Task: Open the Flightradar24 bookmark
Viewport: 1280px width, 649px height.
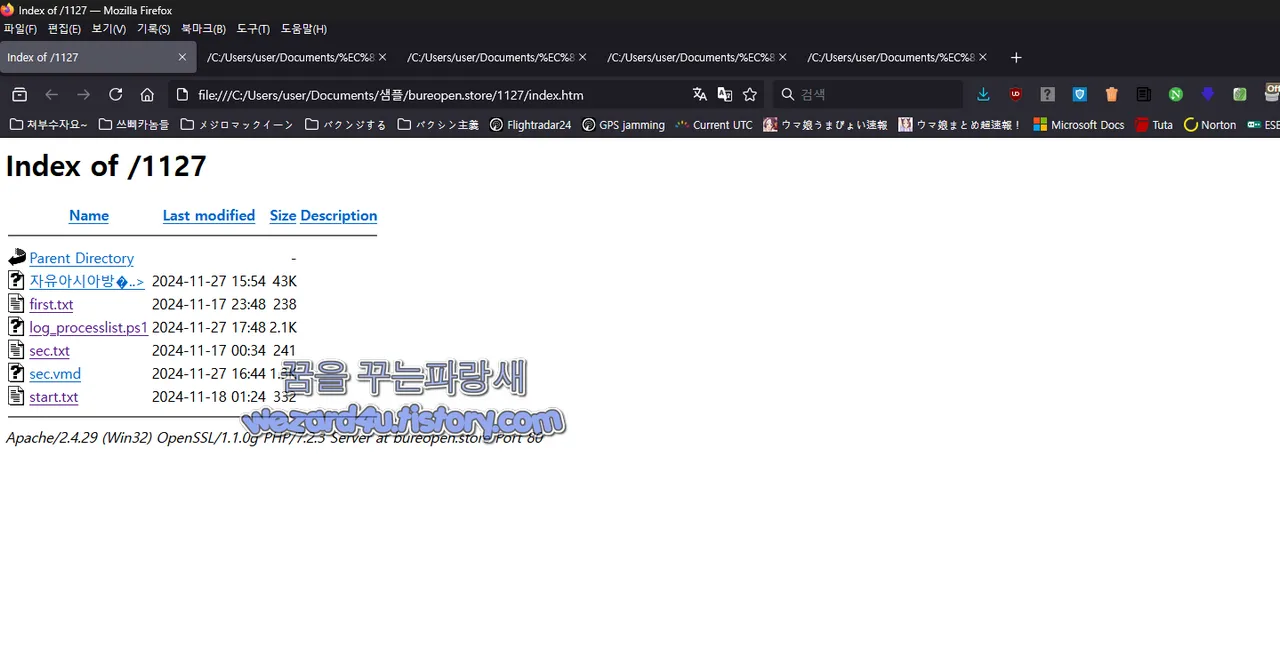Action: coord(530,125)
